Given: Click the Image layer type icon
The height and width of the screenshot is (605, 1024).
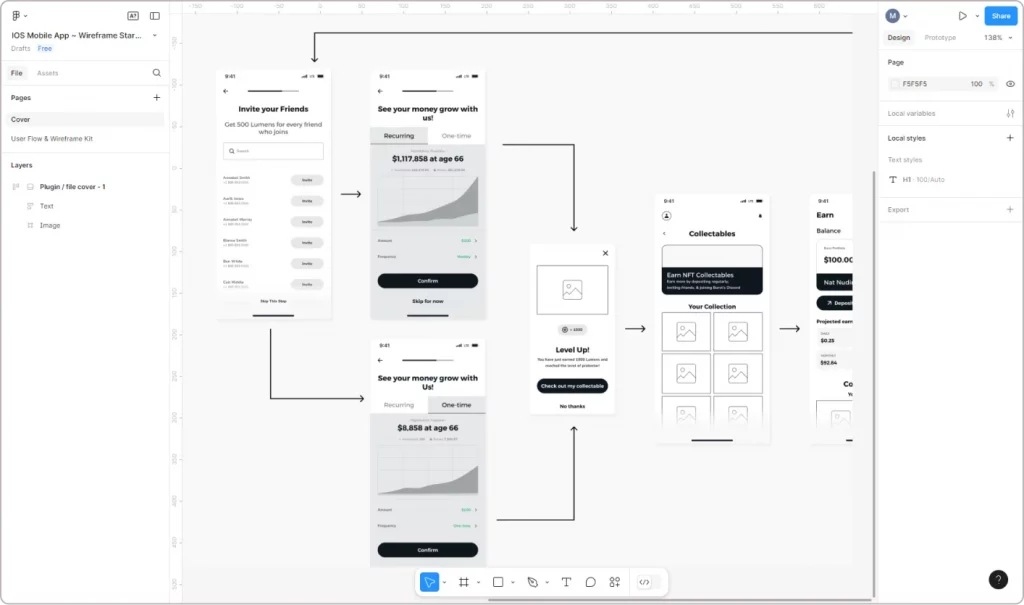Looking at the screenshot, I should [30, 225].
